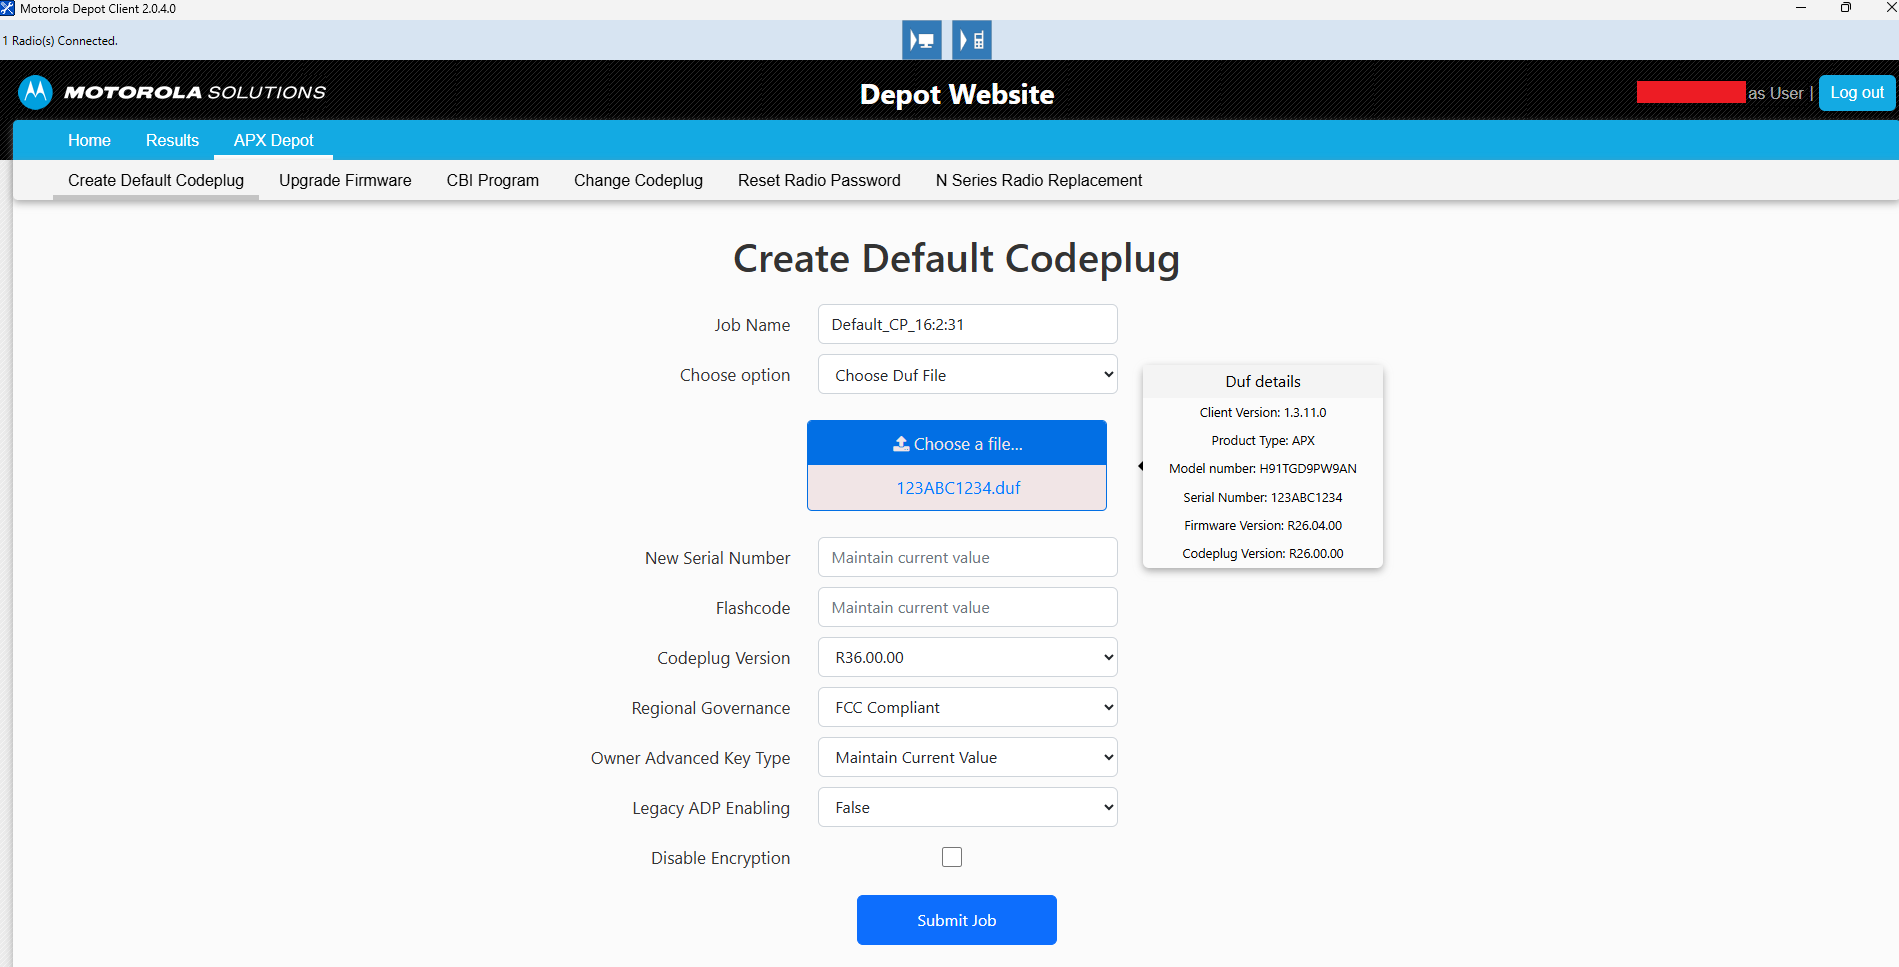Open the Reset Radio Password tab
Viewport: 1899px width, 967px height.
[819, 180]
